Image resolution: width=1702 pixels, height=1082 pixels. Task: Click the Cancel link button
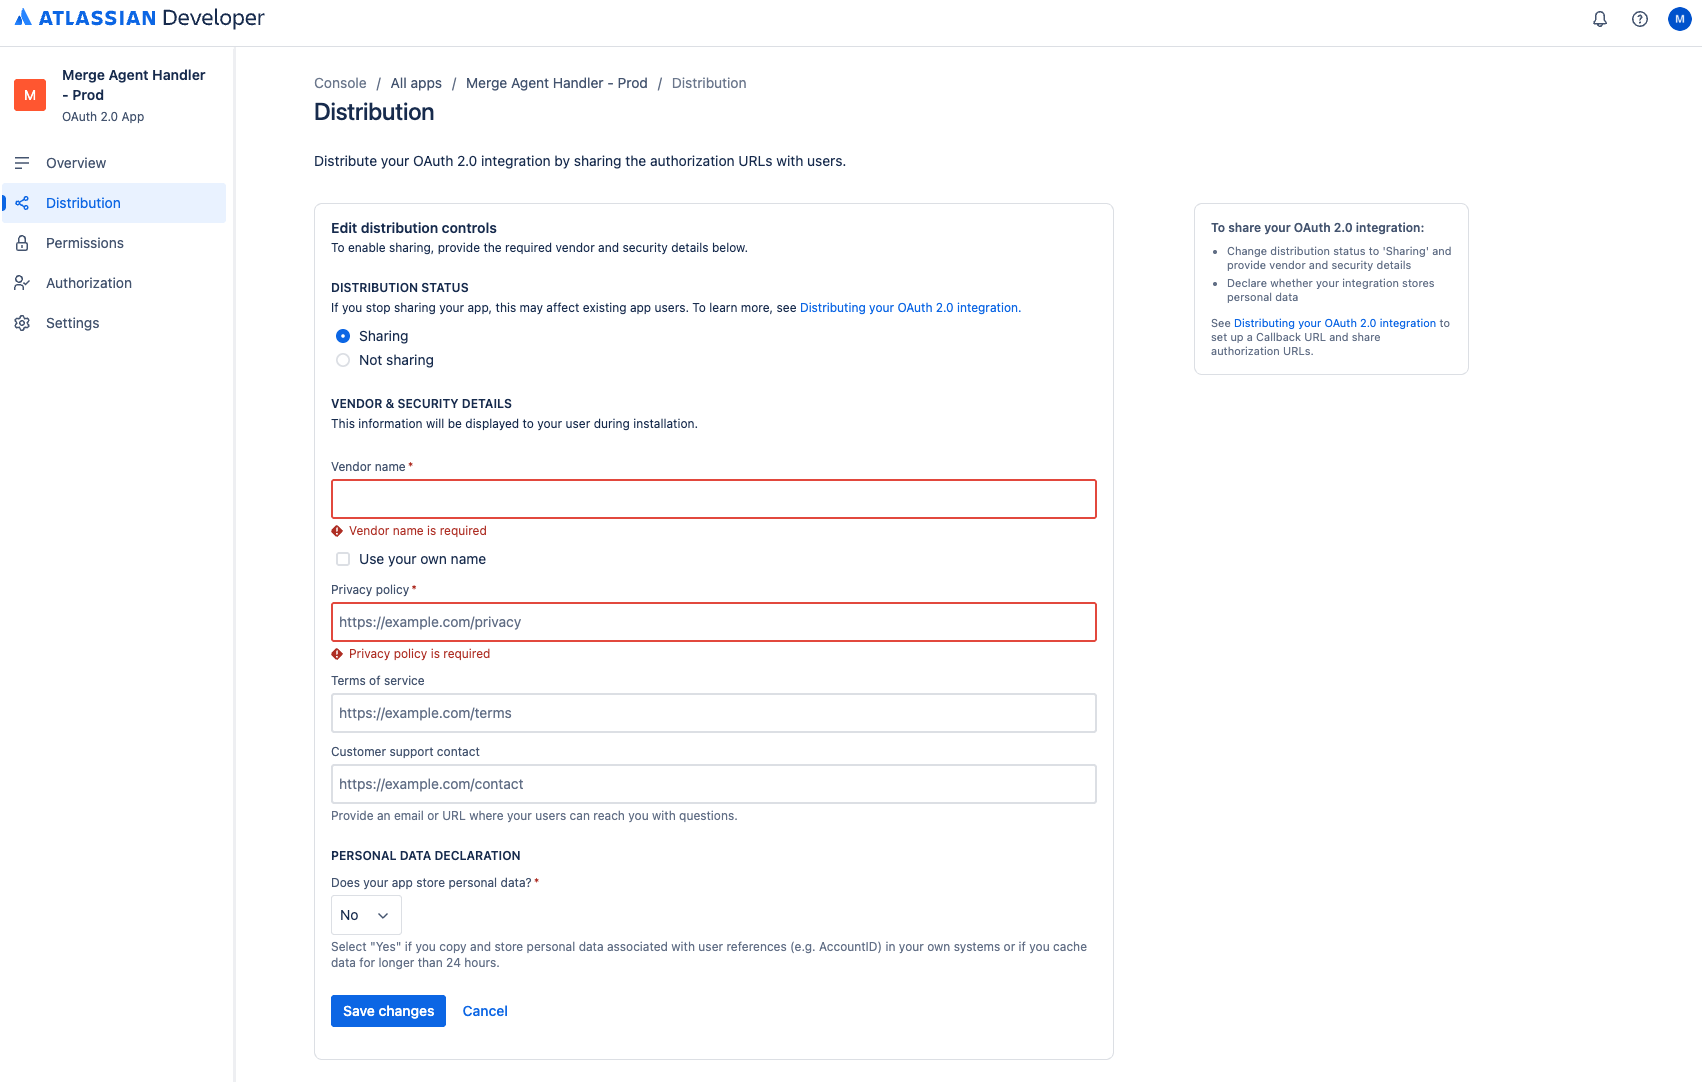click(485, 1011)
